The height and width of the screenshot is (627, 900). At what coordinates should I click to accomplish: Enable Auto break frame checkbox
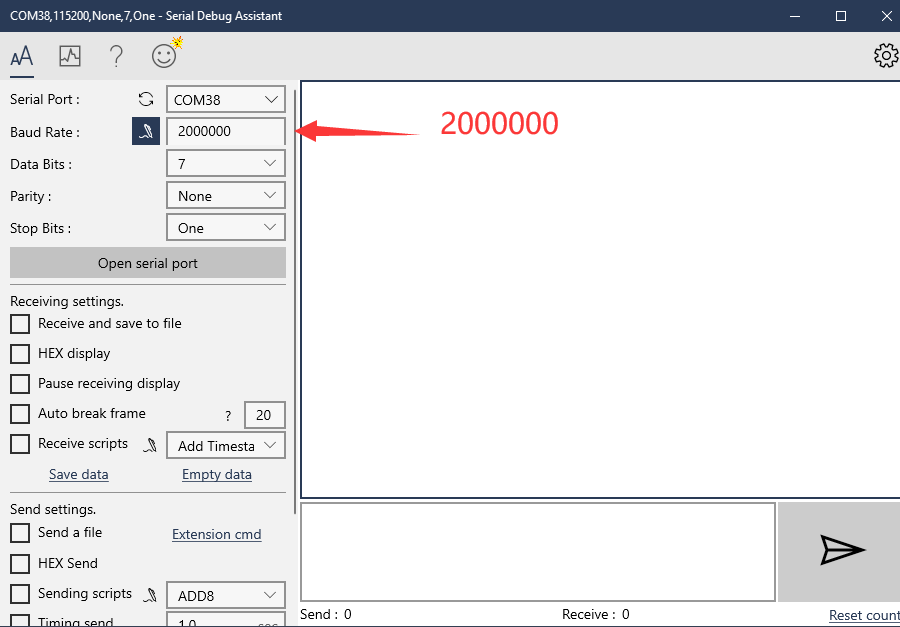20,413
